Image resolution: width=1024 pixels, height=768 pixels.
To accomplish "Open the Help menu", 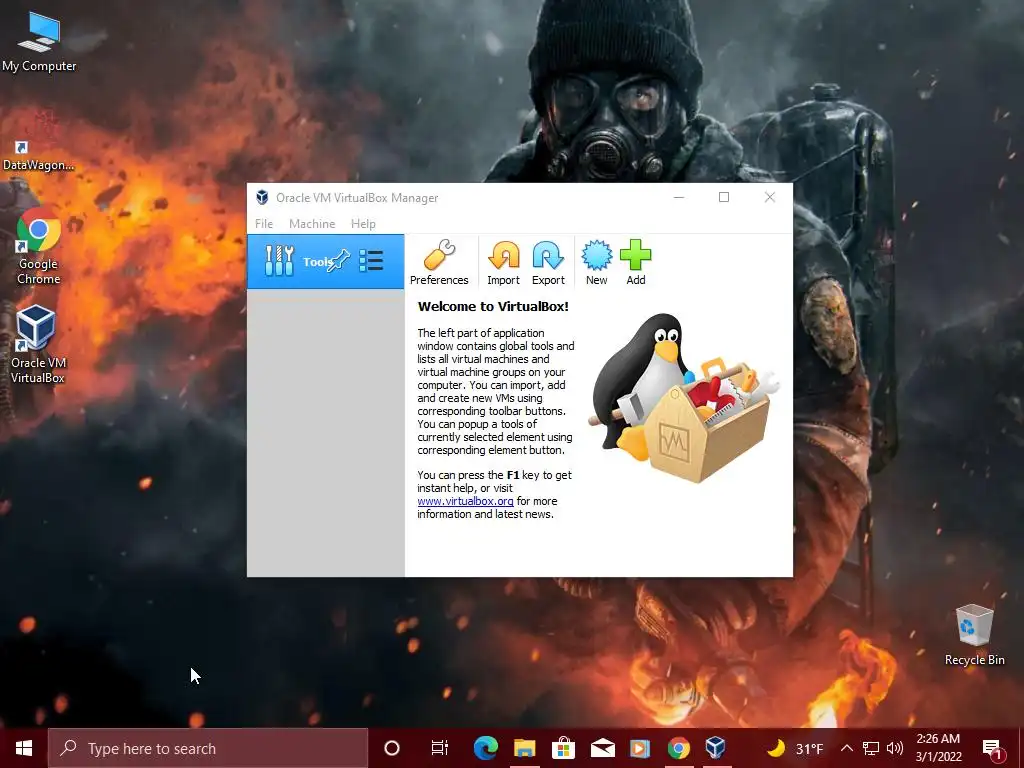I will click(363, 223).
